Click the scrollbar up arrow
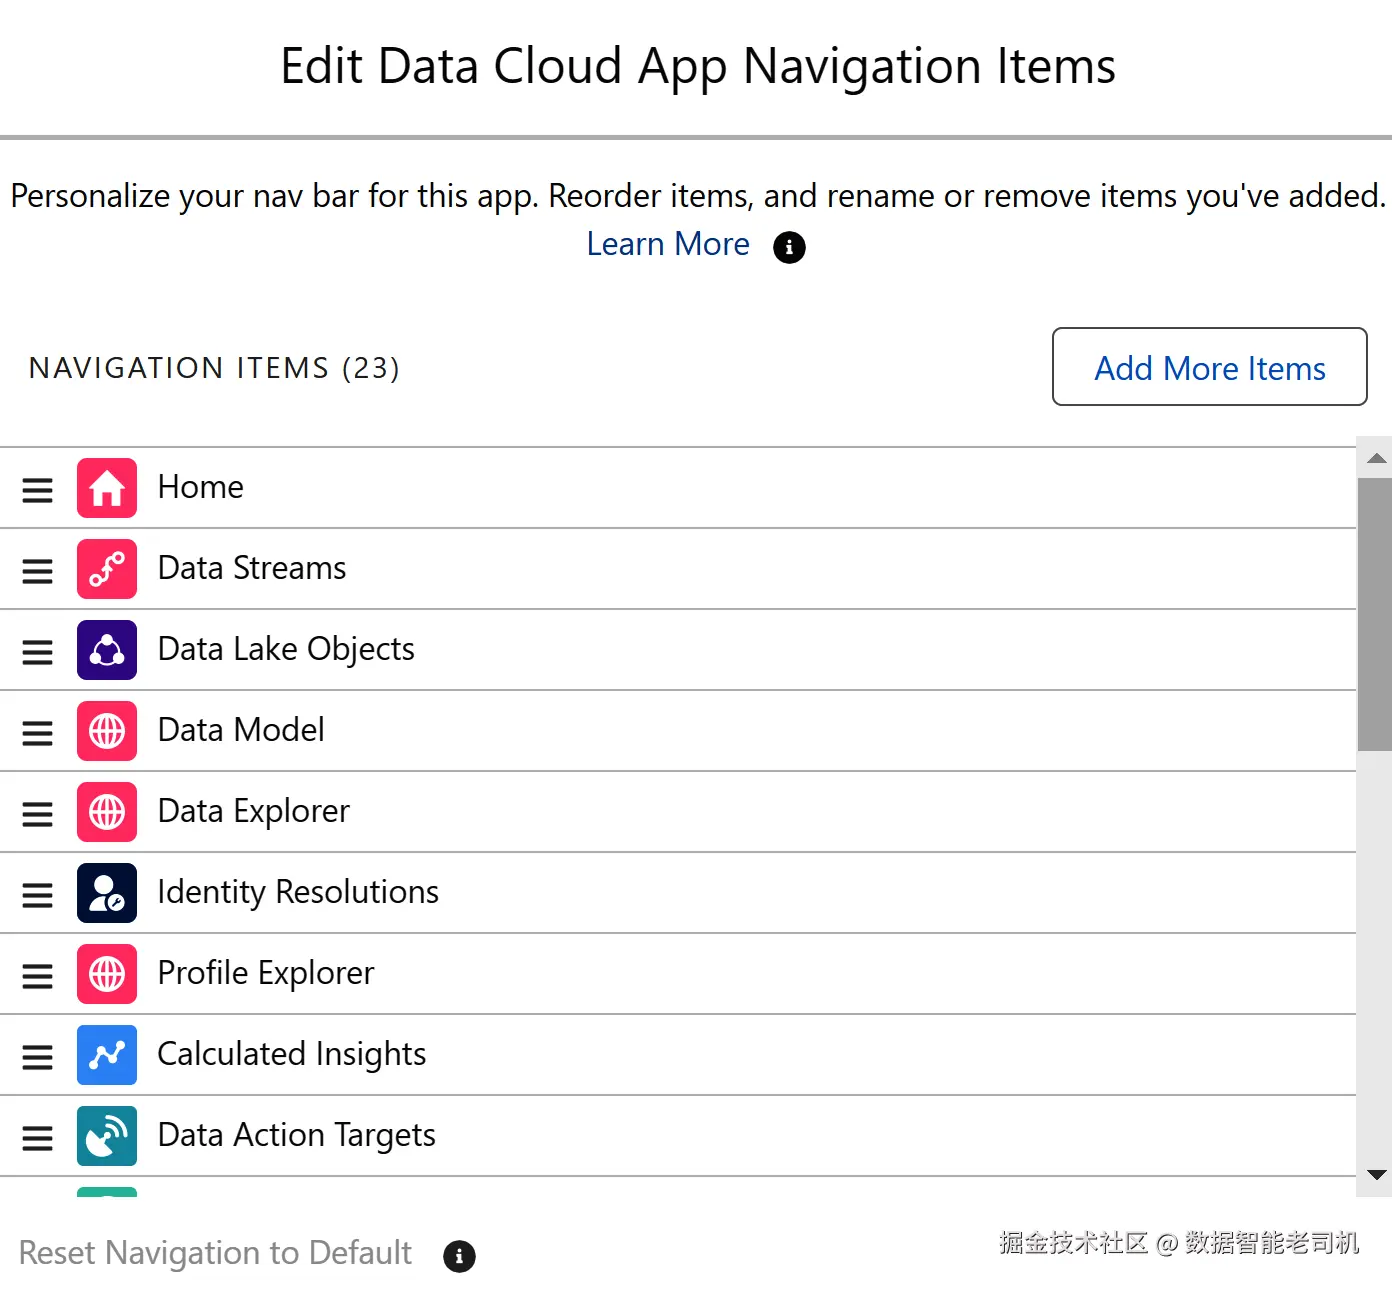This screenshot has height=1289, width=1392. tap(1376, 458)
